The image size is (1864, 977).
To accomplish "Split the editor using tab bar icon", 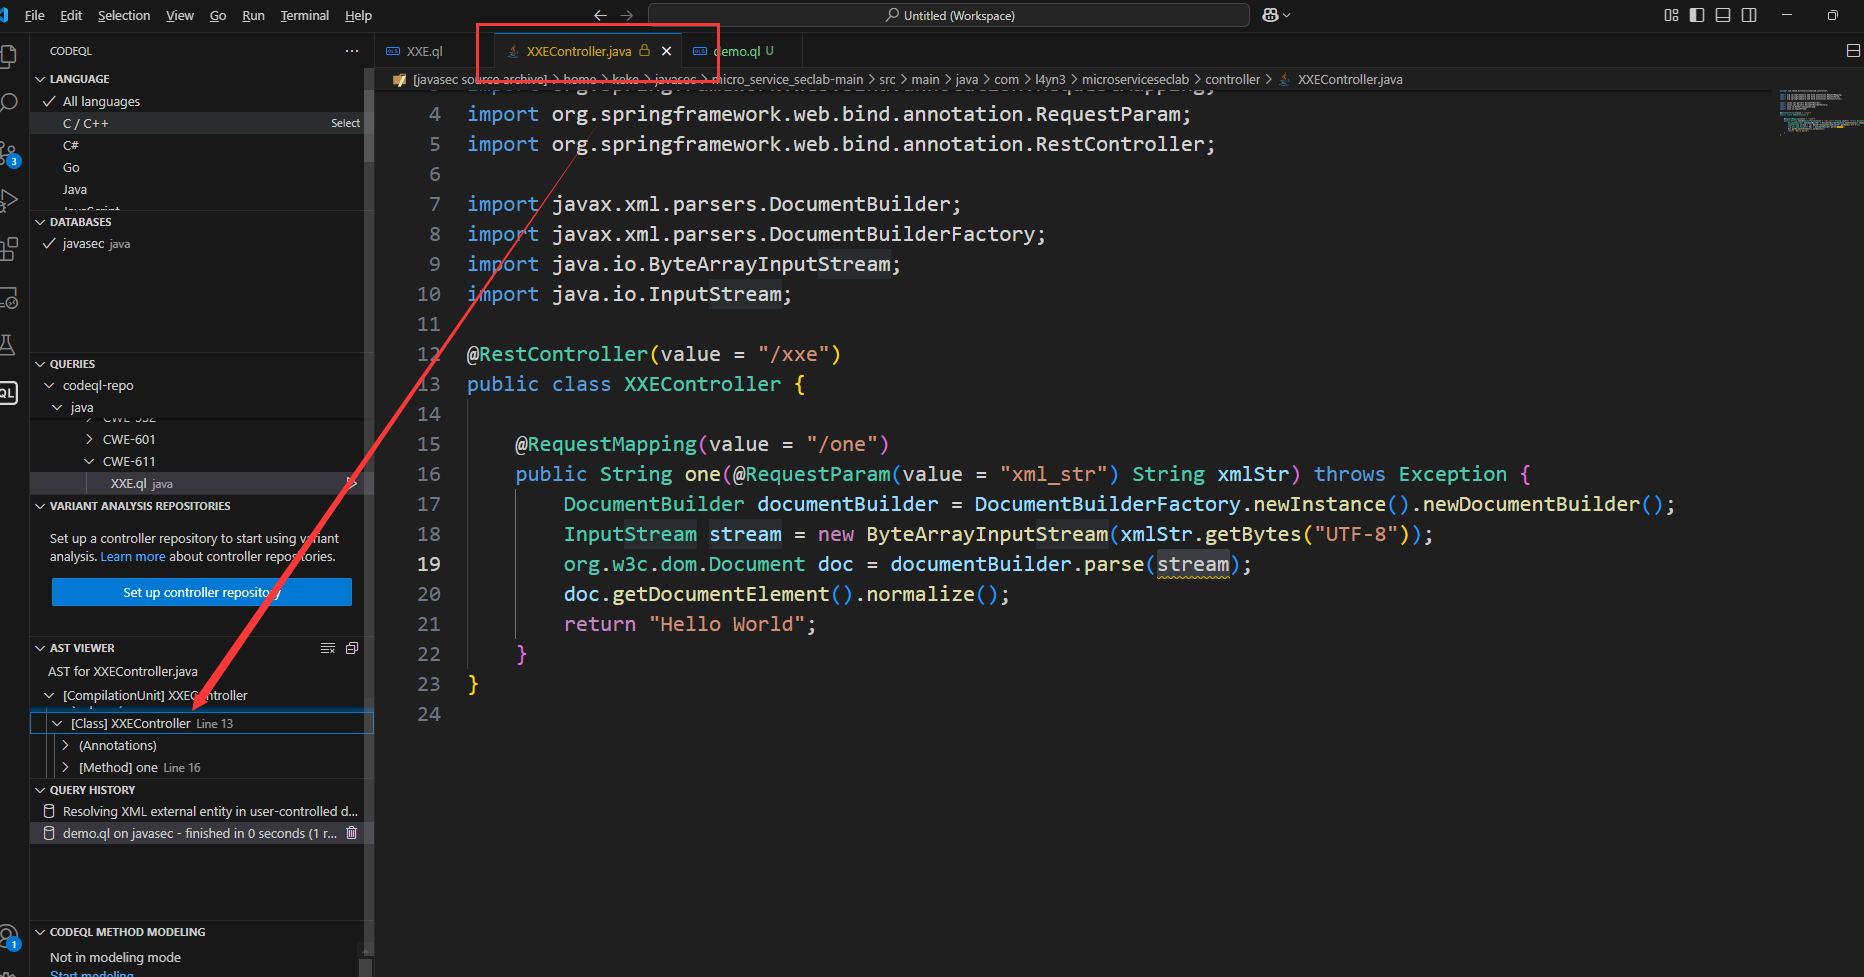I will pyautogui.click(x=1853, y=51).
